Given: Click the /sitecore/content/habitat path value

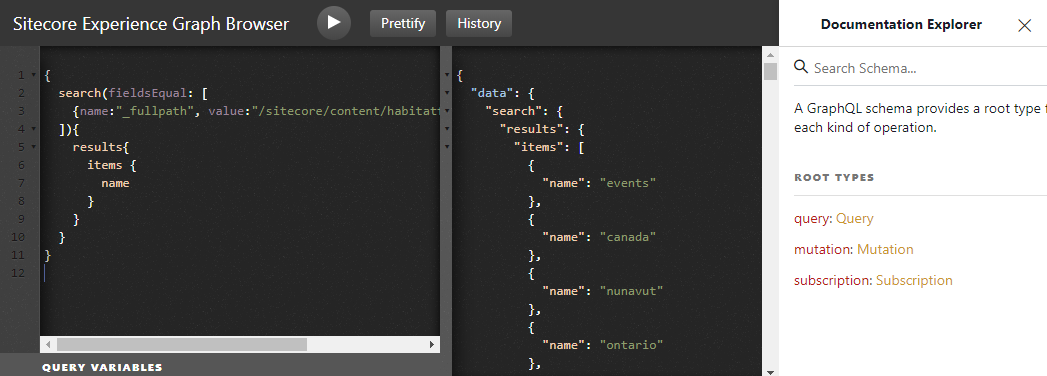Looking at the screenshot, I should [346, 111].
